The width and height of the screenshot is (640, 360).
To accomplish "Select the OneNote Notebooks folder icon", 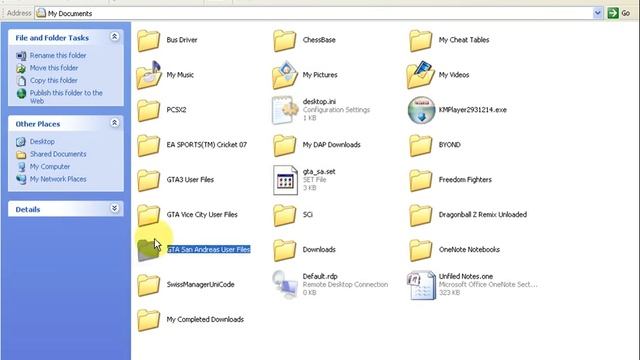I will coord(421,250).
